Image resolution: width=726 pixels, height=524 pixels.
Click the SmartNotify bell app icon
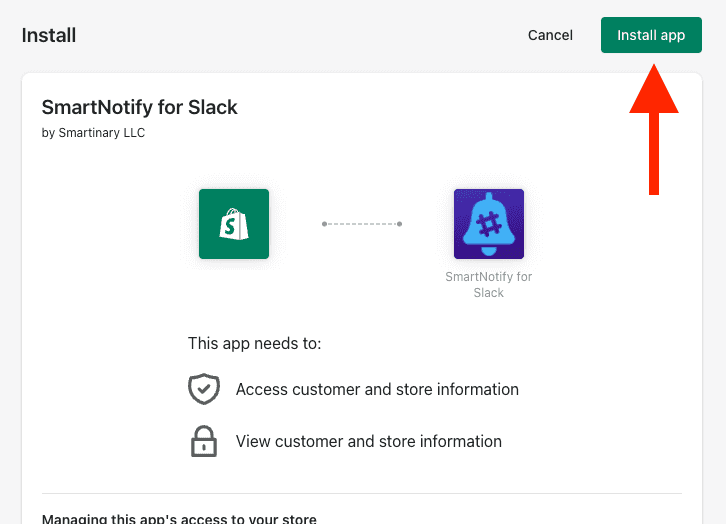489,224
